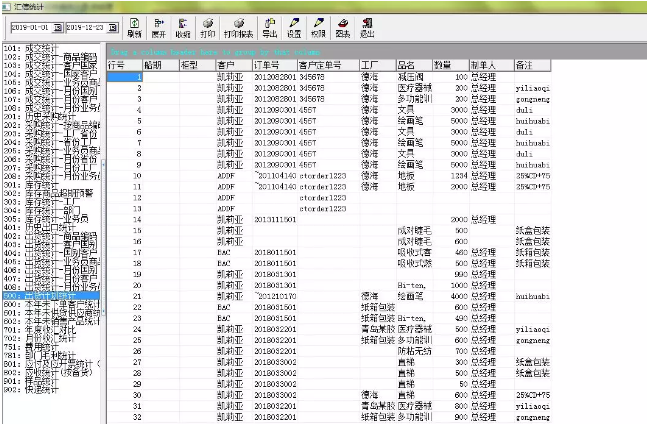Sort by the 客户定单号 column header

tap(328, 65)
